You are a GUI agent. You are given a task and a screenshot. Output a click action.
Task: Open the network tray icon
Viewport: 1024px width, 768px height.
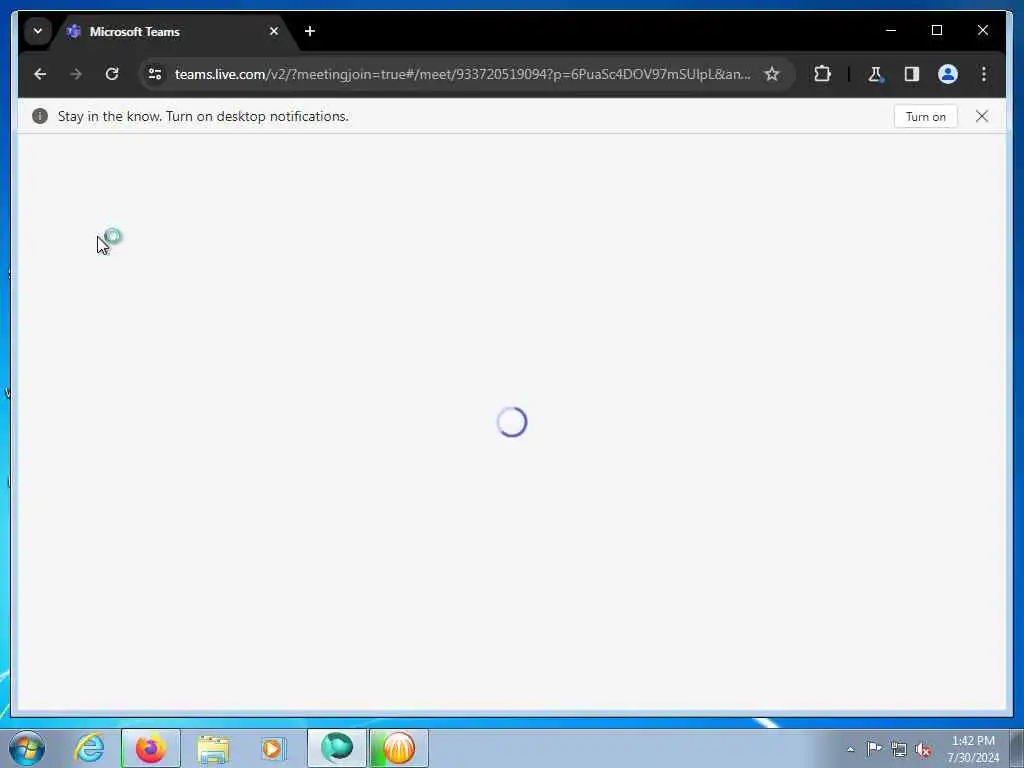(x=899, y=749)
